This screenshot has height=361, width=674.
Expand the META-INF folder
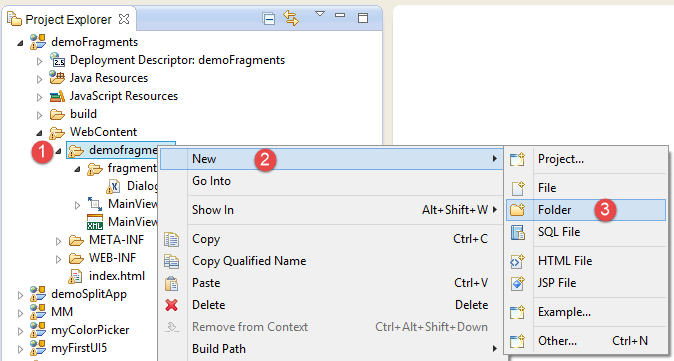click(x=58, y=241)
